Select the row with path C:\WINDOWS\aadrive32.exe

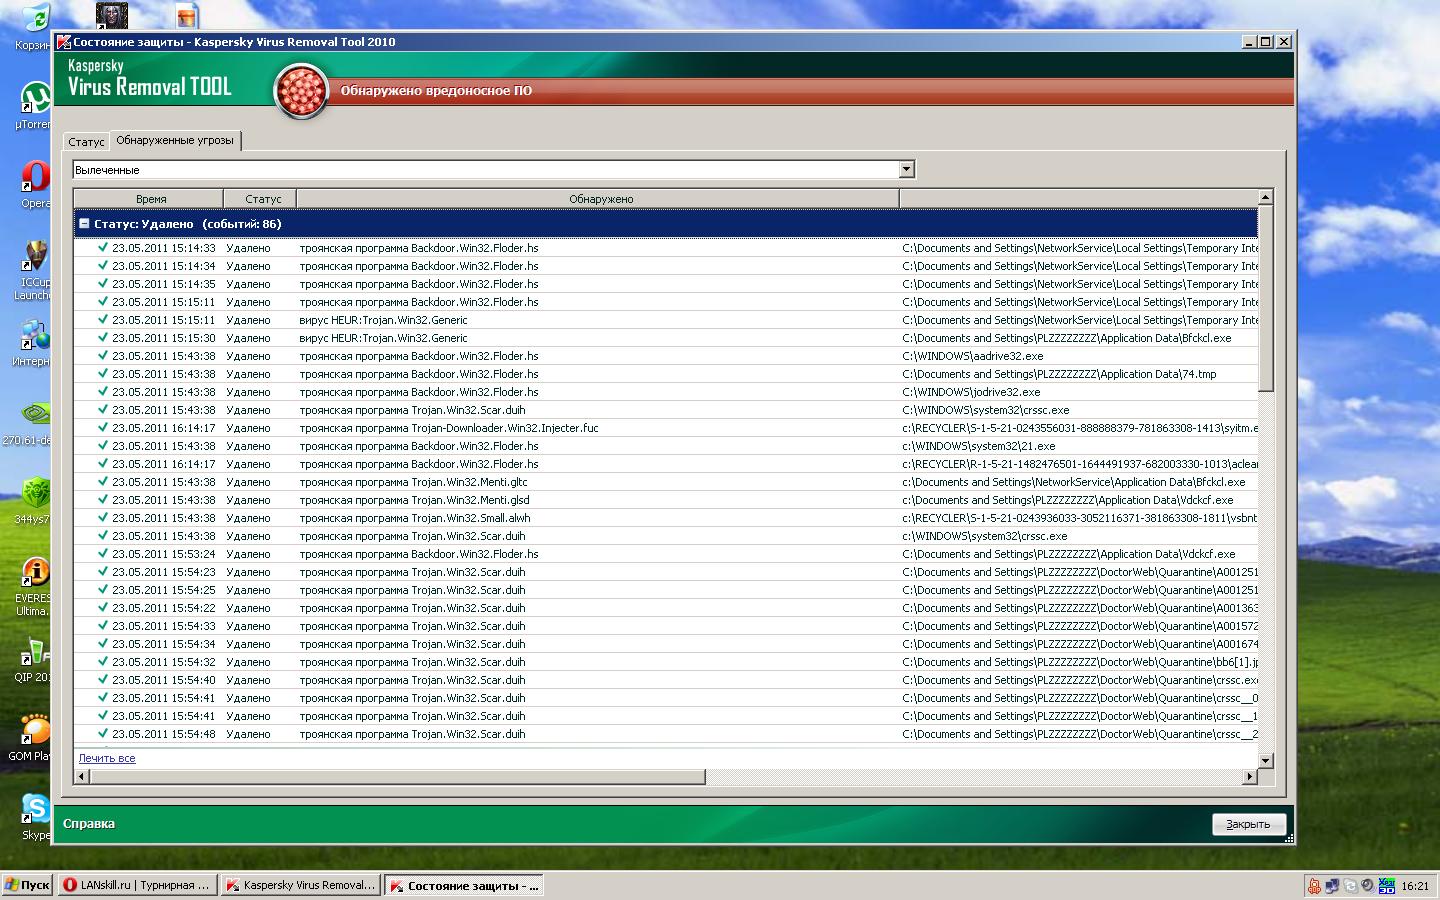coord(665,356)
